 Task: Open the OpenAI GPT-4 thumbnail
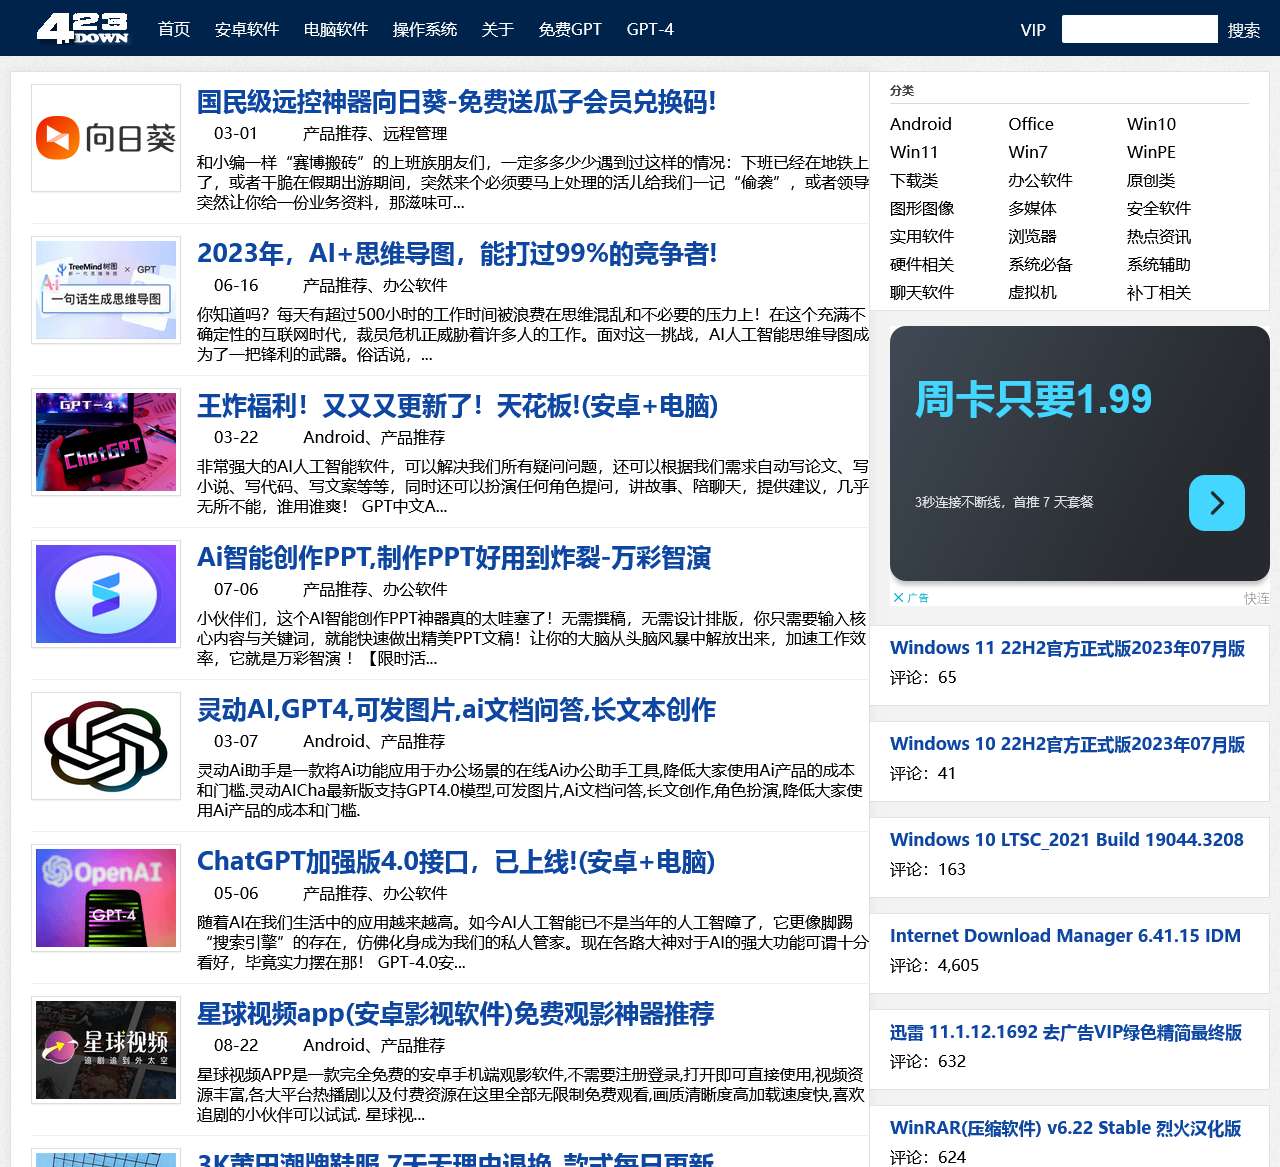tap(106, 898)
